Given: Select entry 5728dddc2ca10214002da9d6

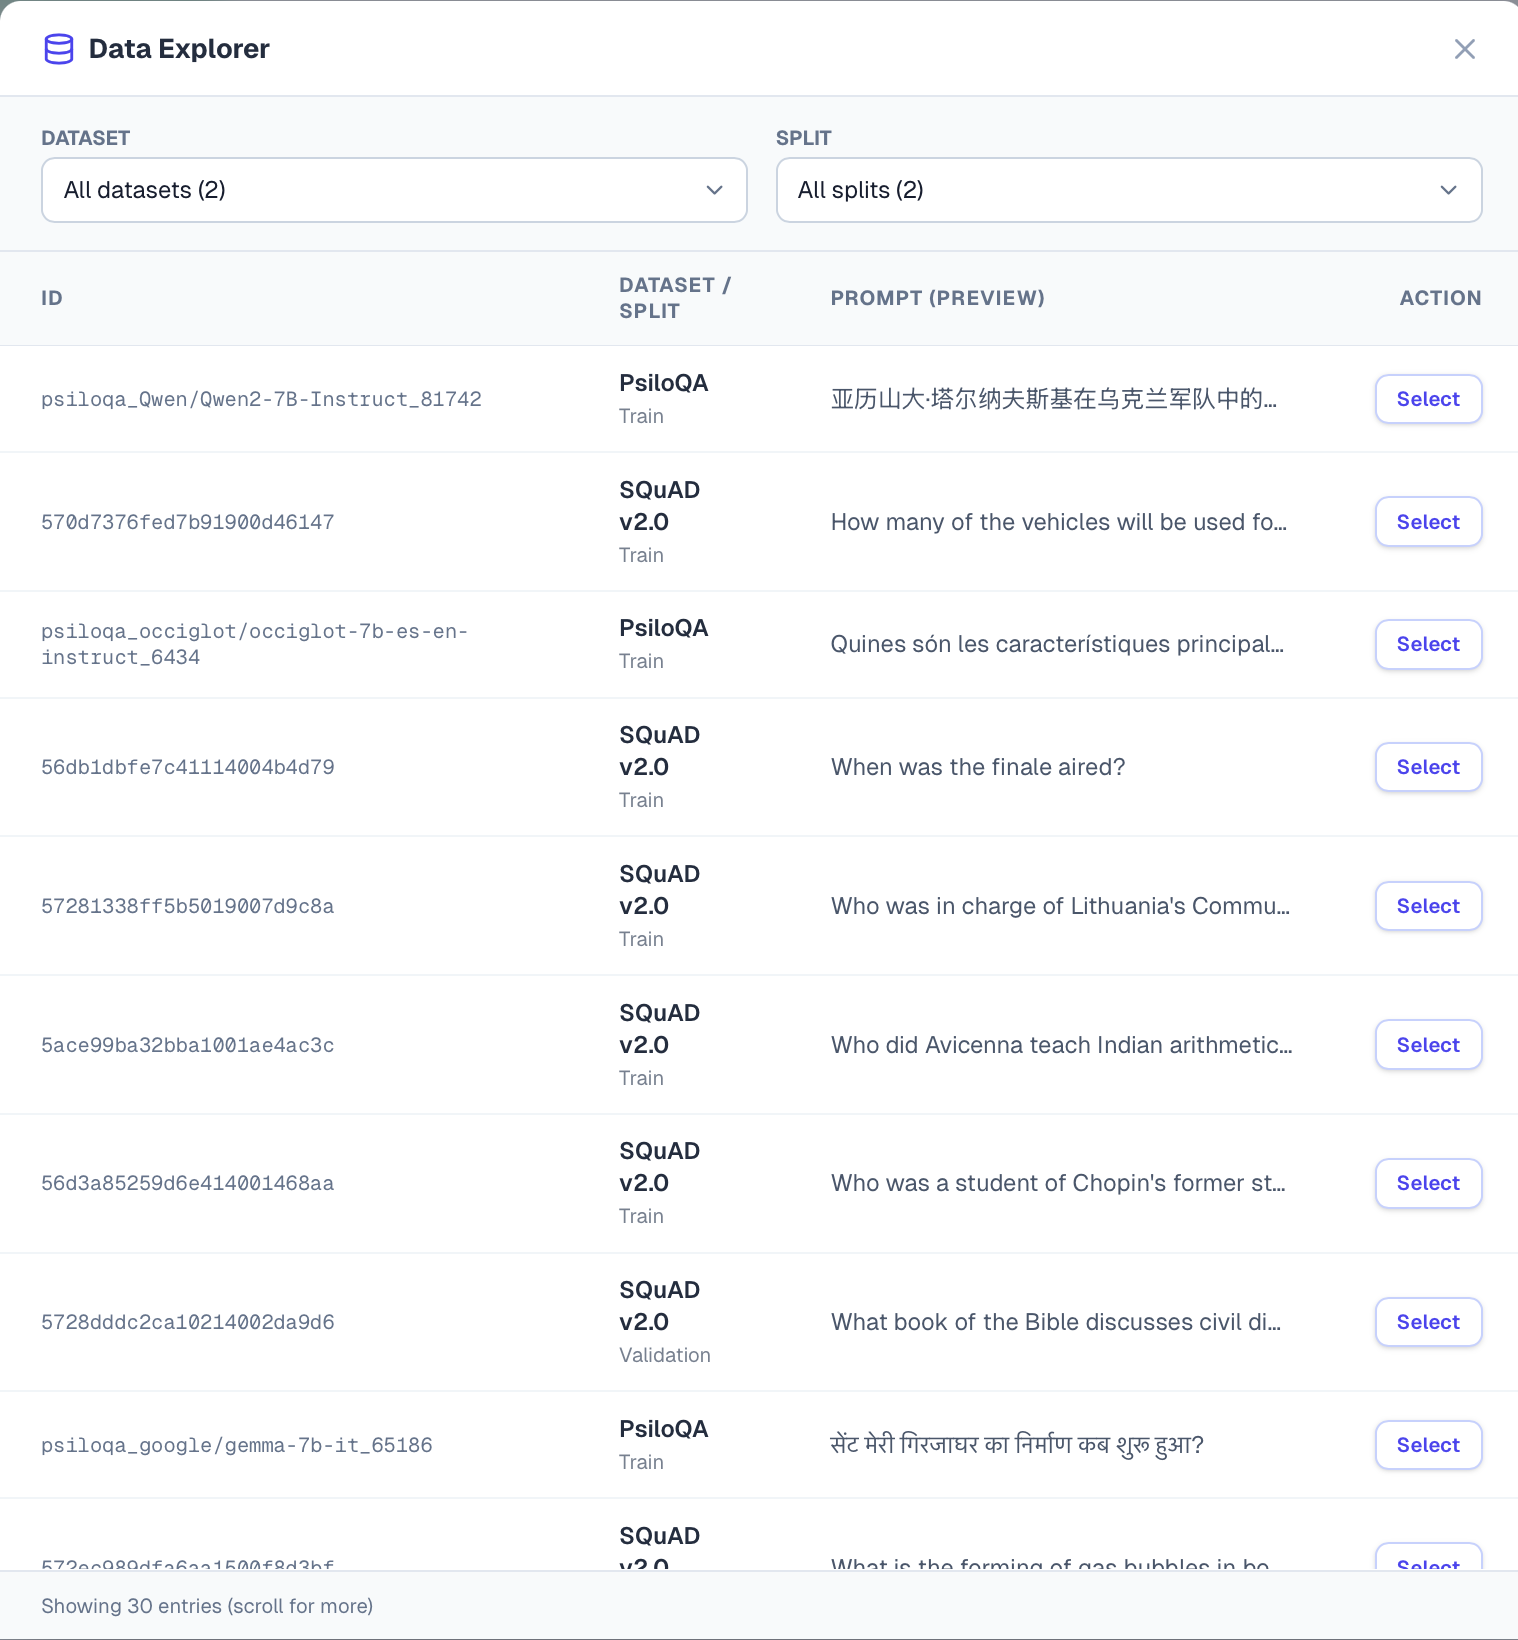Looking at the screenshot, I should [x=1428, y=1322].
